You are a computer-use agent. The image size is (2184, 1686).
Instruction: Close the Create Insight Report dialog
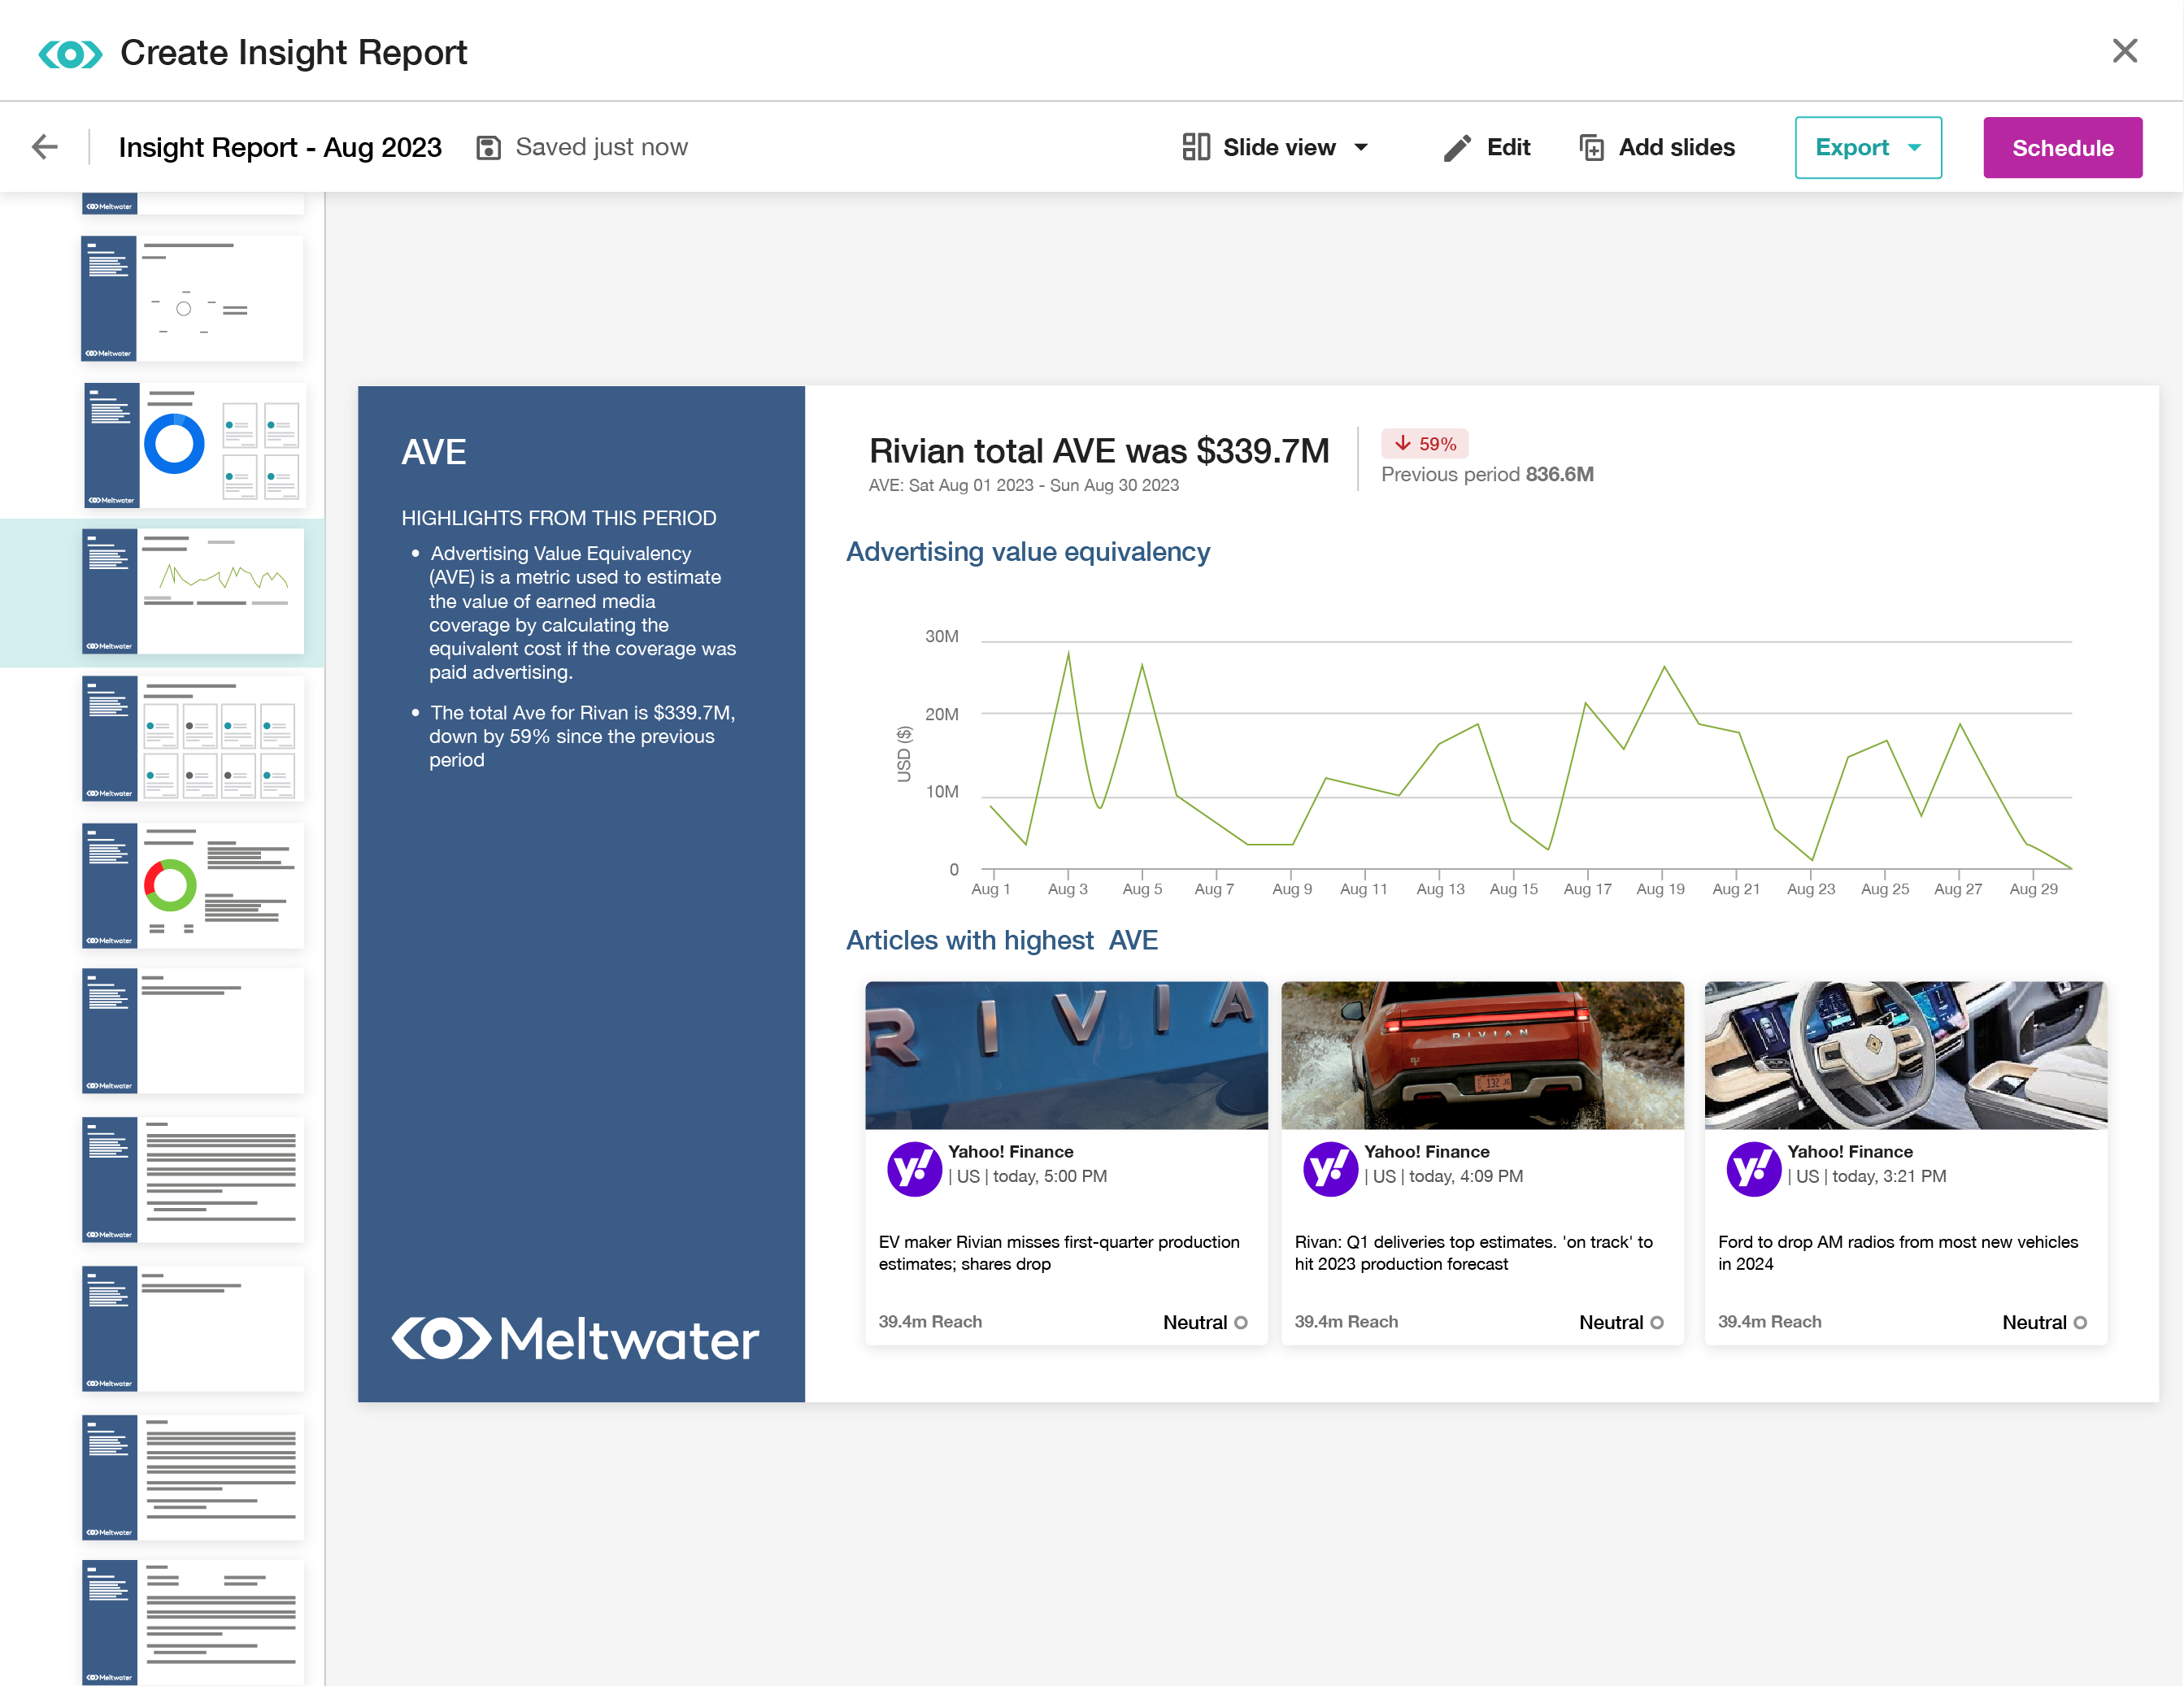(2124, 51)
